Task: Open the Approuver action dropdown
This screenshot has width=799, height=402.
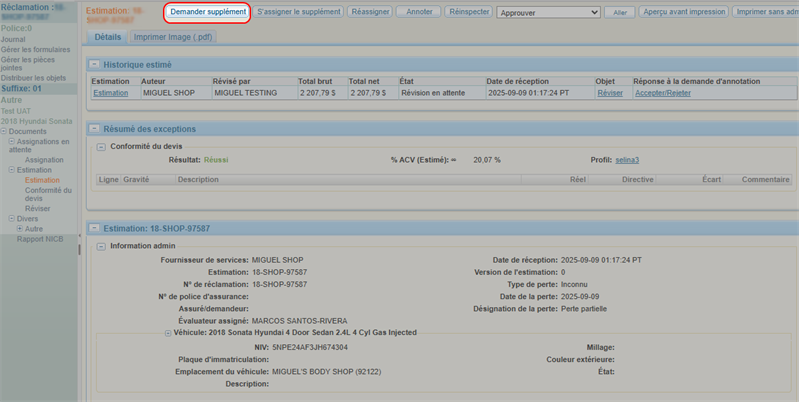Action: tap(548, 13)
